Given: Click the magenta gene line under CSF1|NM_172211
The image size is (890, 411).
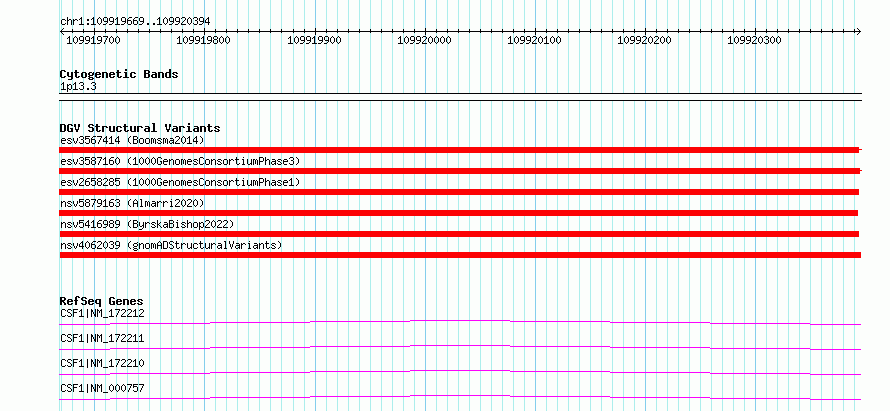Looking at the screenshot, I should coord(460,347).
